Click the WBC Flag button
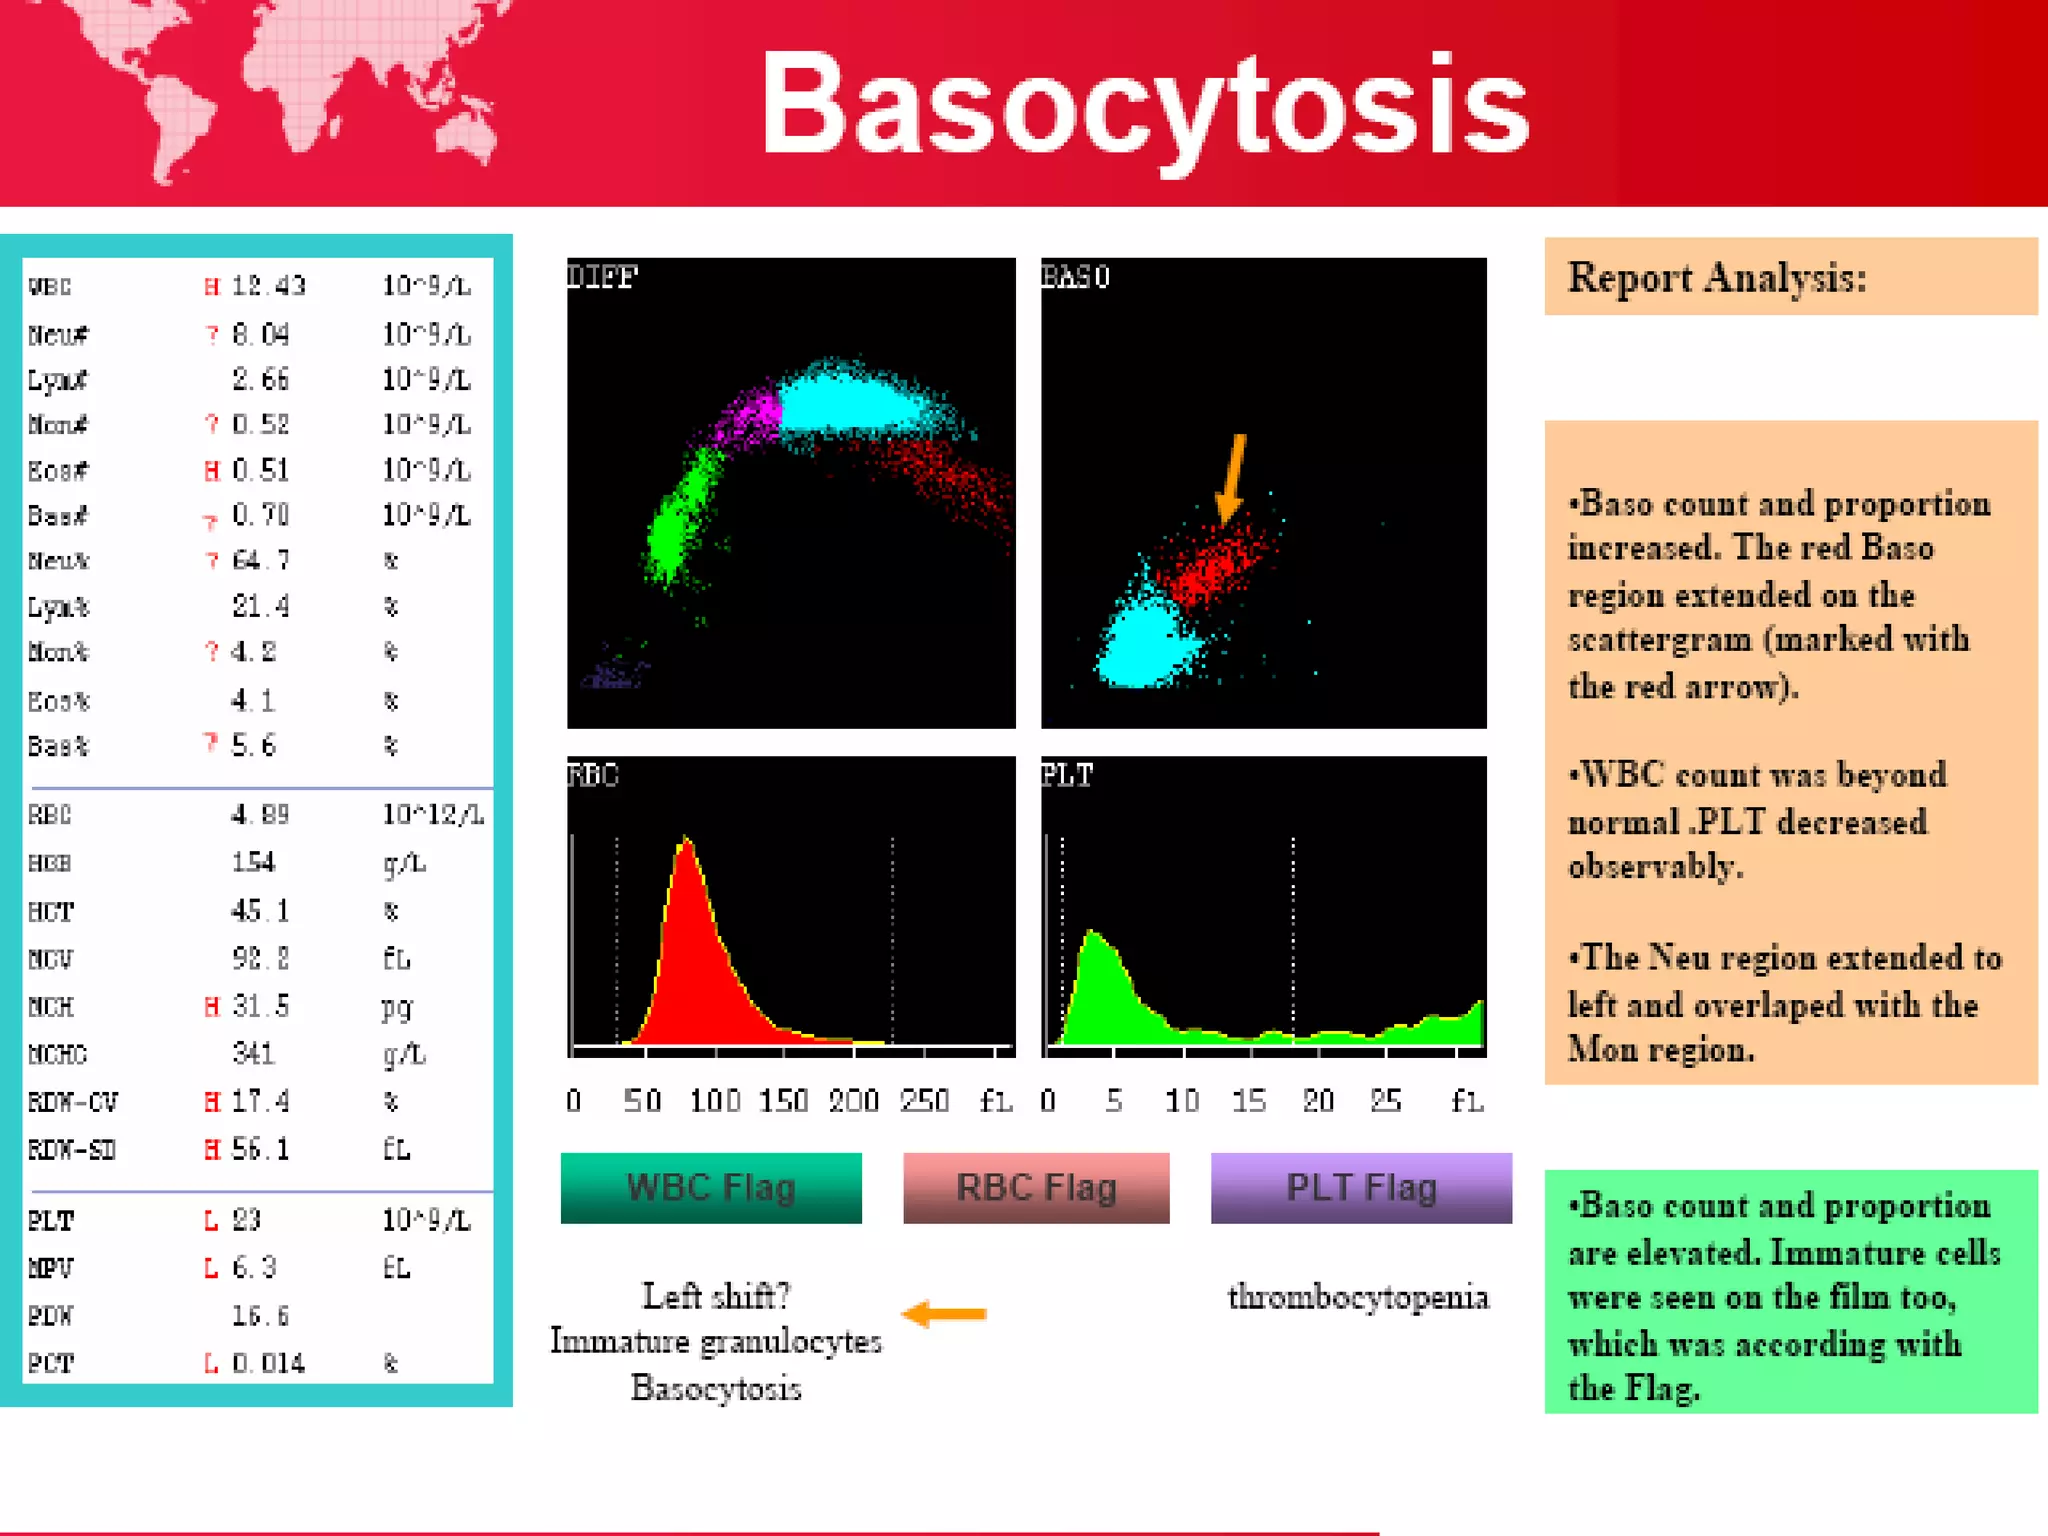The image size is (2048, 1536). 711,1188
